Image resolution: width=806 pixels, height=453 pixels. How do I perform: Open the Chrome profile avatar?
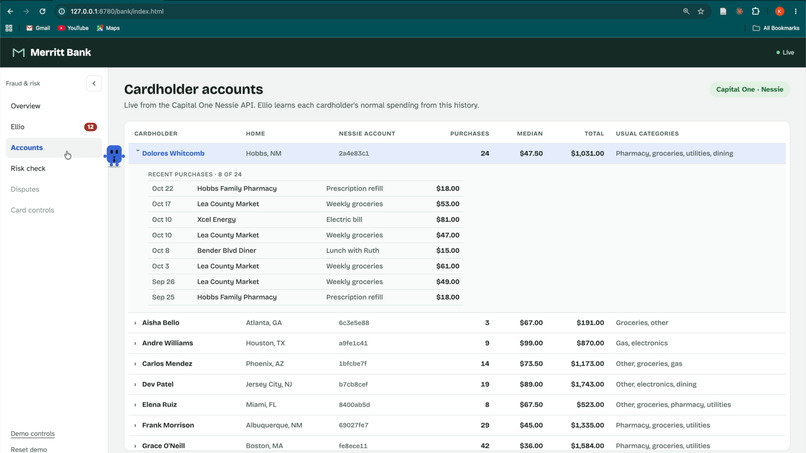tap(779, 11)
